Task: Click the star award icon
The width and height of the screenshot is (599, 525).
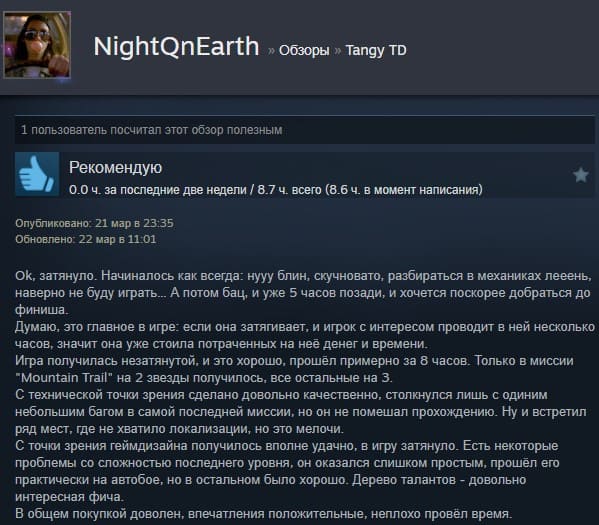Action: pos(580,175)
